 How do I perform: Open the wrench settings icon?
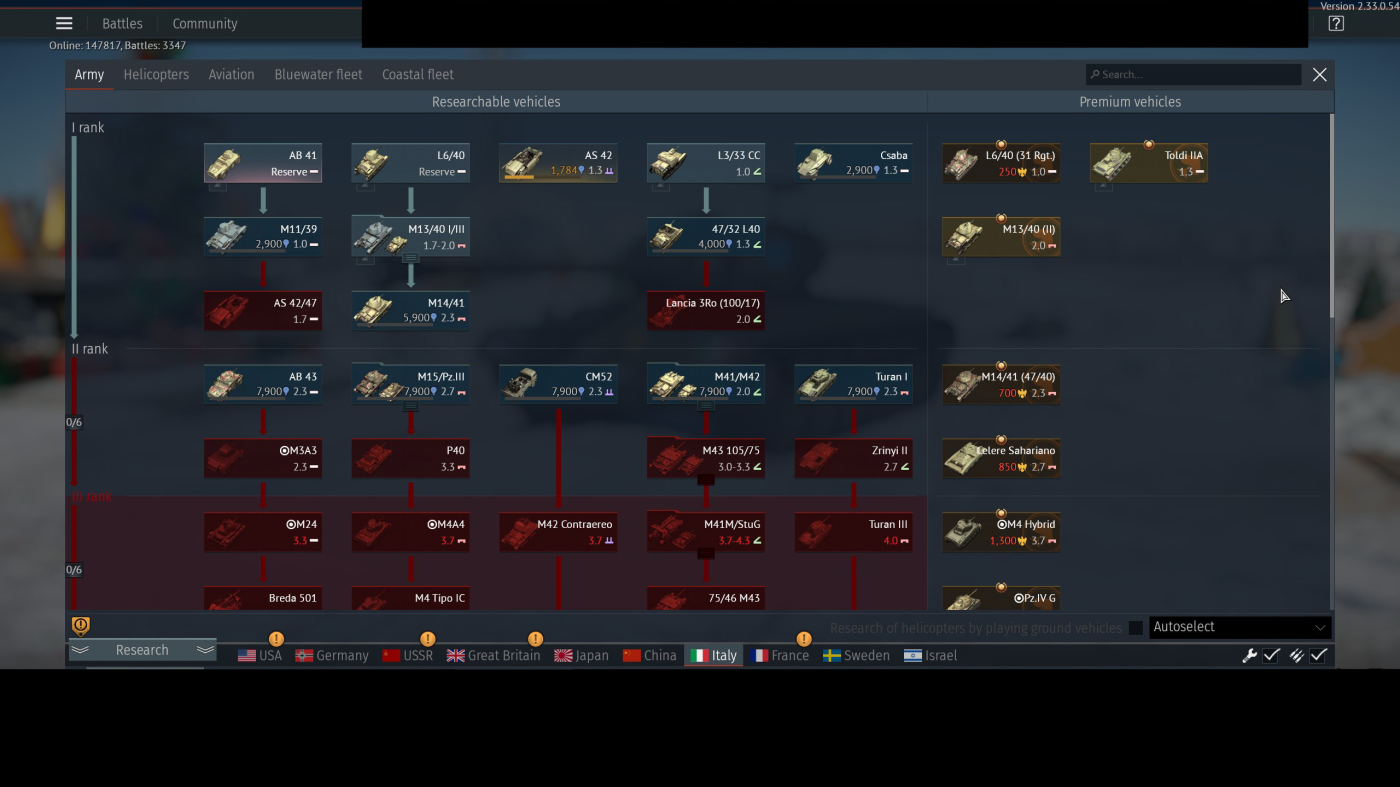1249,656
